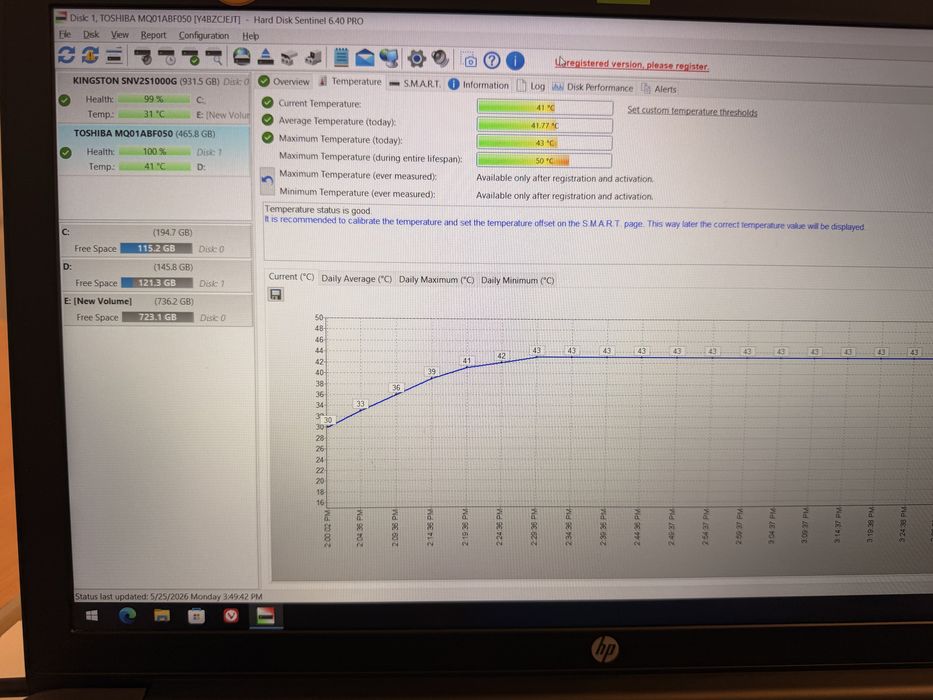Open the Configuration menu
Viewport: 933px width, 700px height.
coord(203,36)
